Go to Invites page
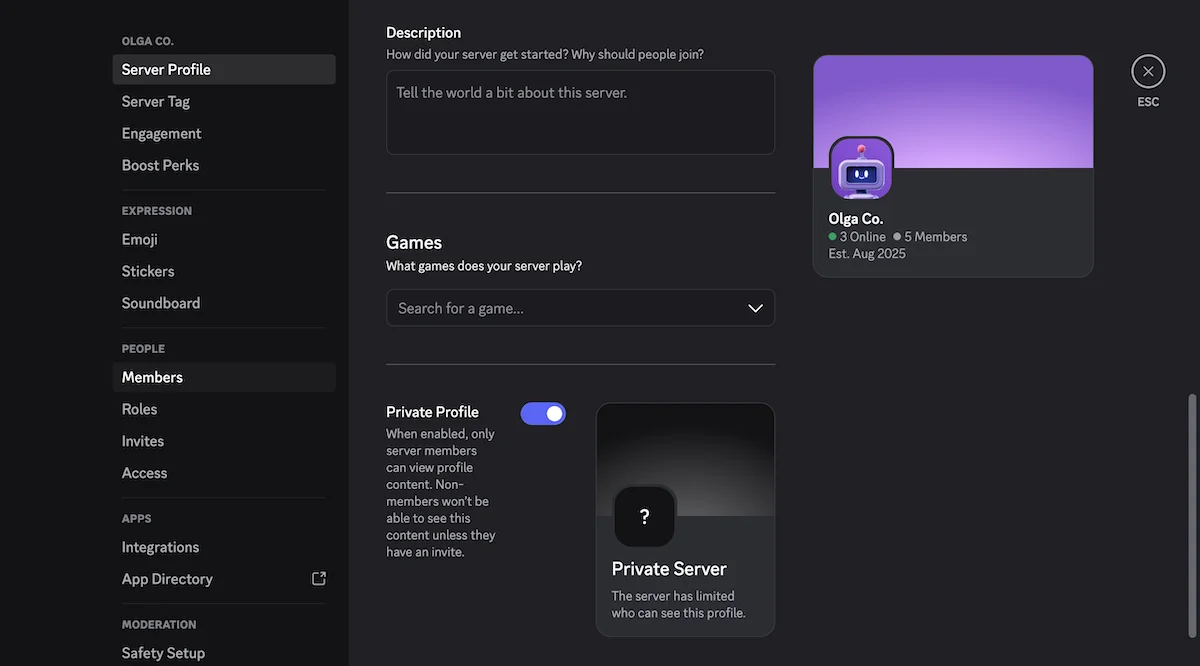The height and width of the screenshot is (666, 1200). point(224,441)
